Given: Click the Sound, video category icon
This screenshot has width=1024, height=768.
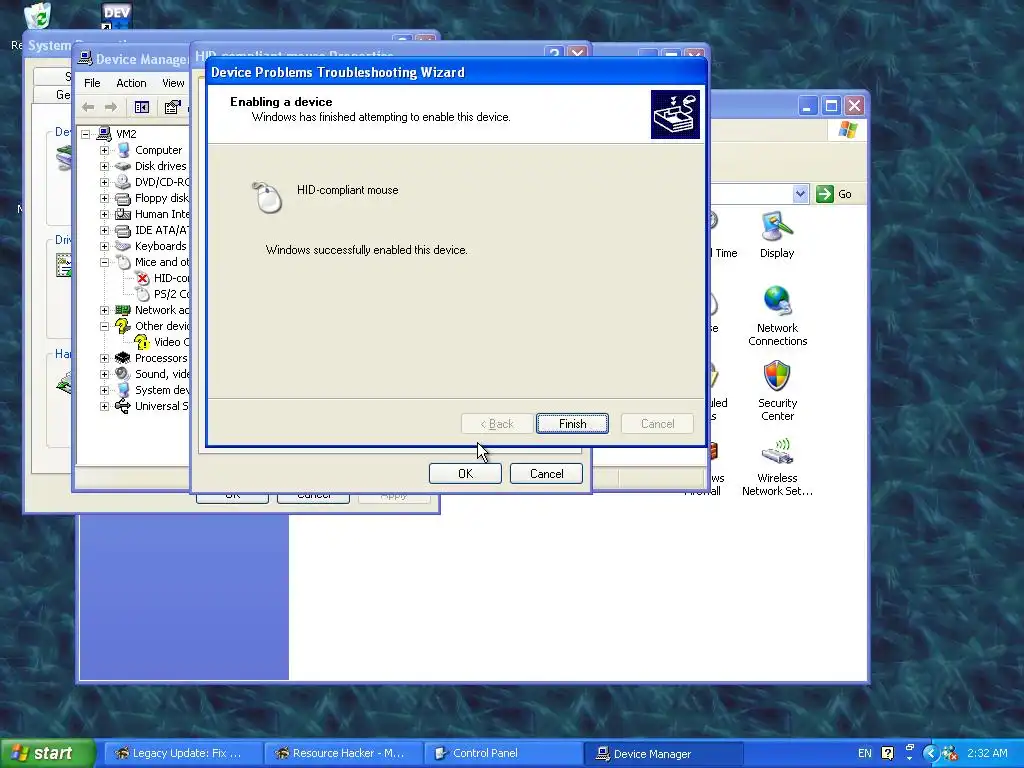Looking at the screenshot, I should pos(123,374).
